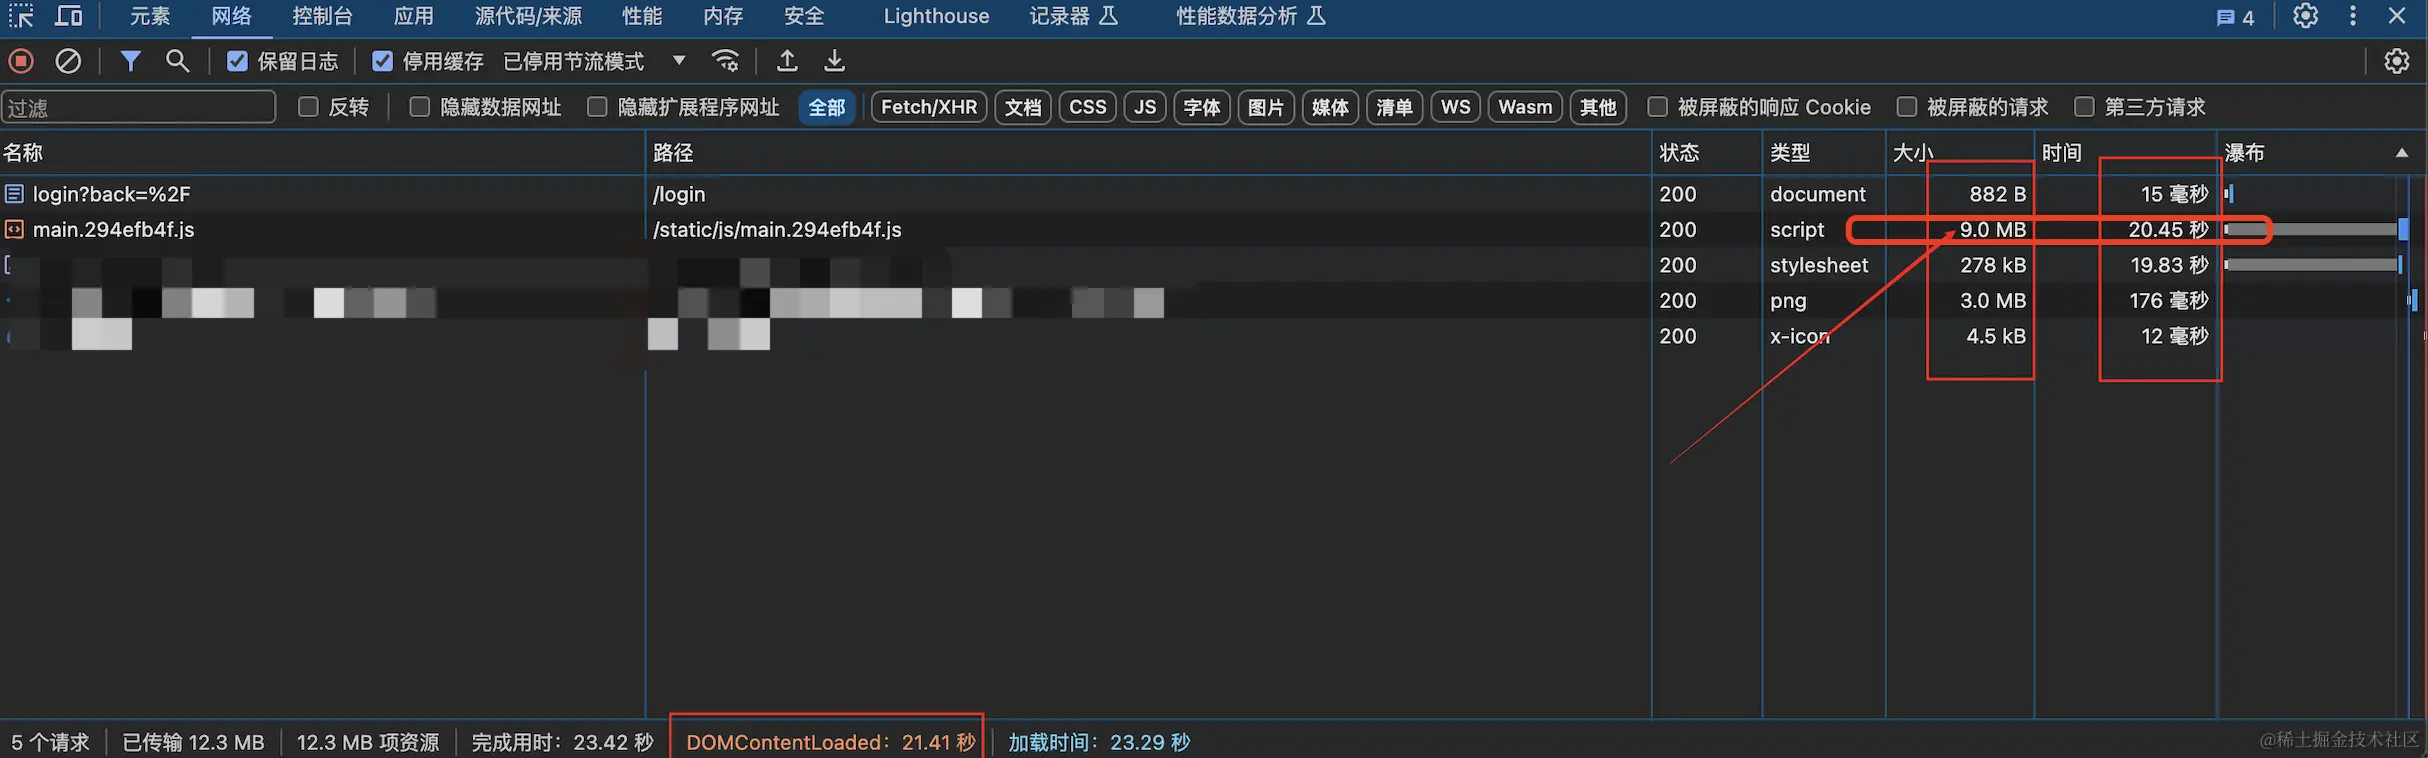Switch to 应用 tab
The image size is (2428, 758).
click(414, 16)
